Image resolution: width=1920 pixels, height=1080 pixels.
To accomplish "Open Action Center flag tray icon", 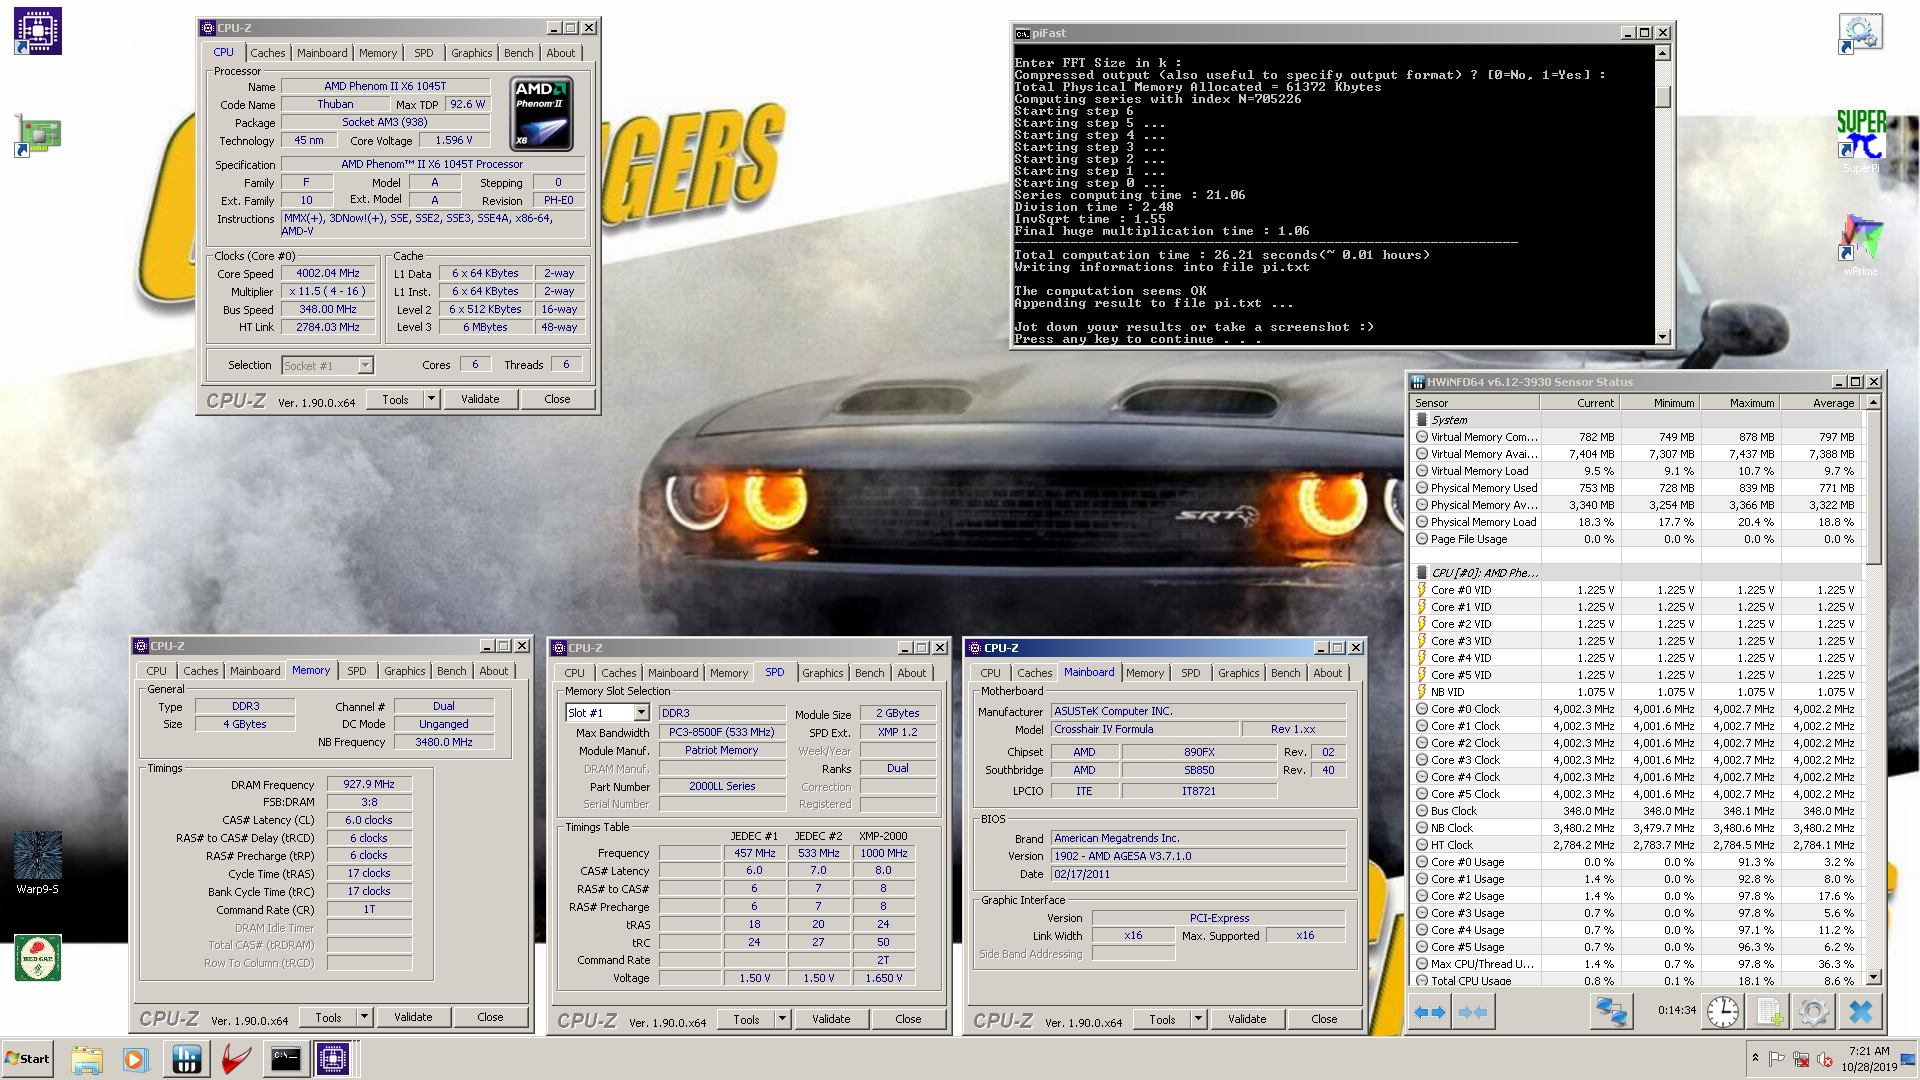I will 1776,1059.
